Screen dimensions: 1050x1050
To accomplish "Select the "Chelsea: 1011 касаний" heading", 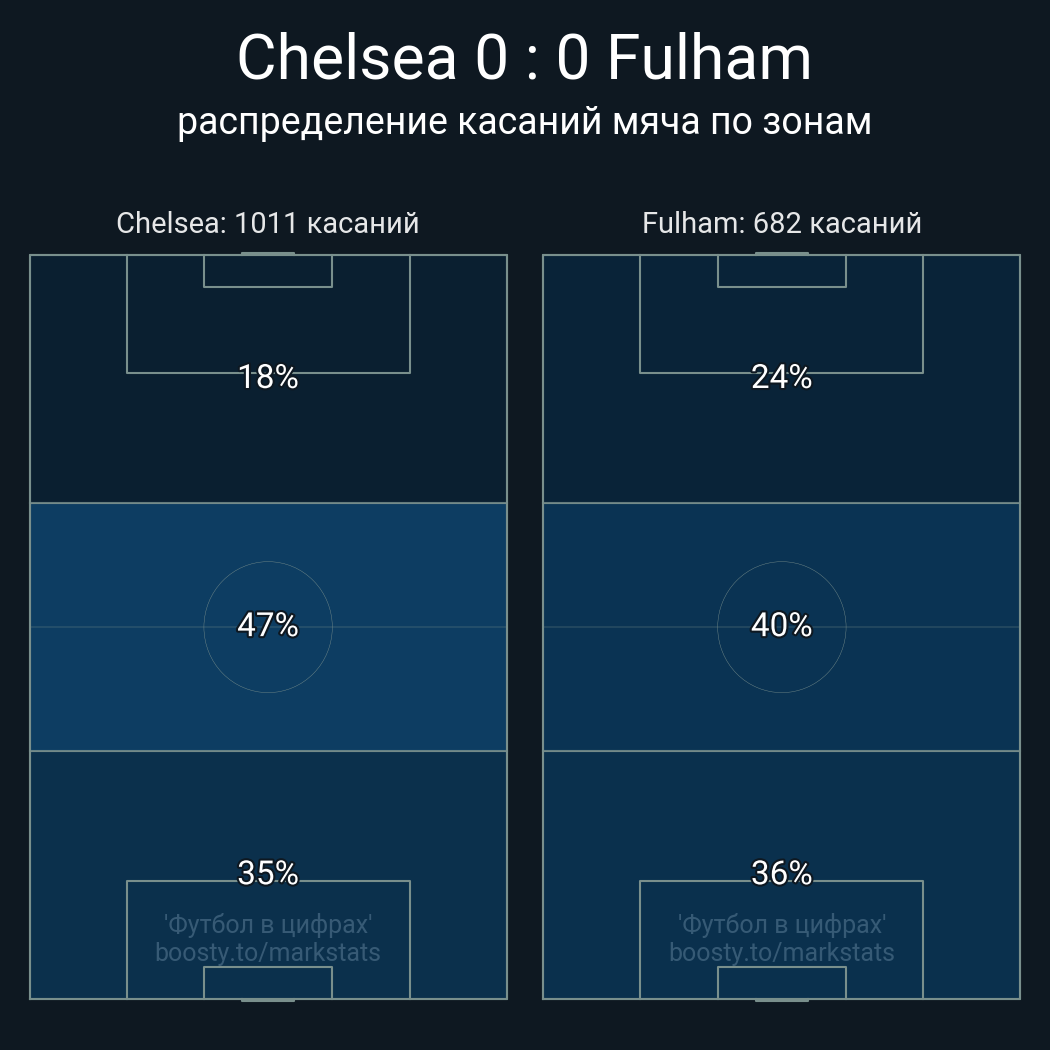I will pos(267,223).
